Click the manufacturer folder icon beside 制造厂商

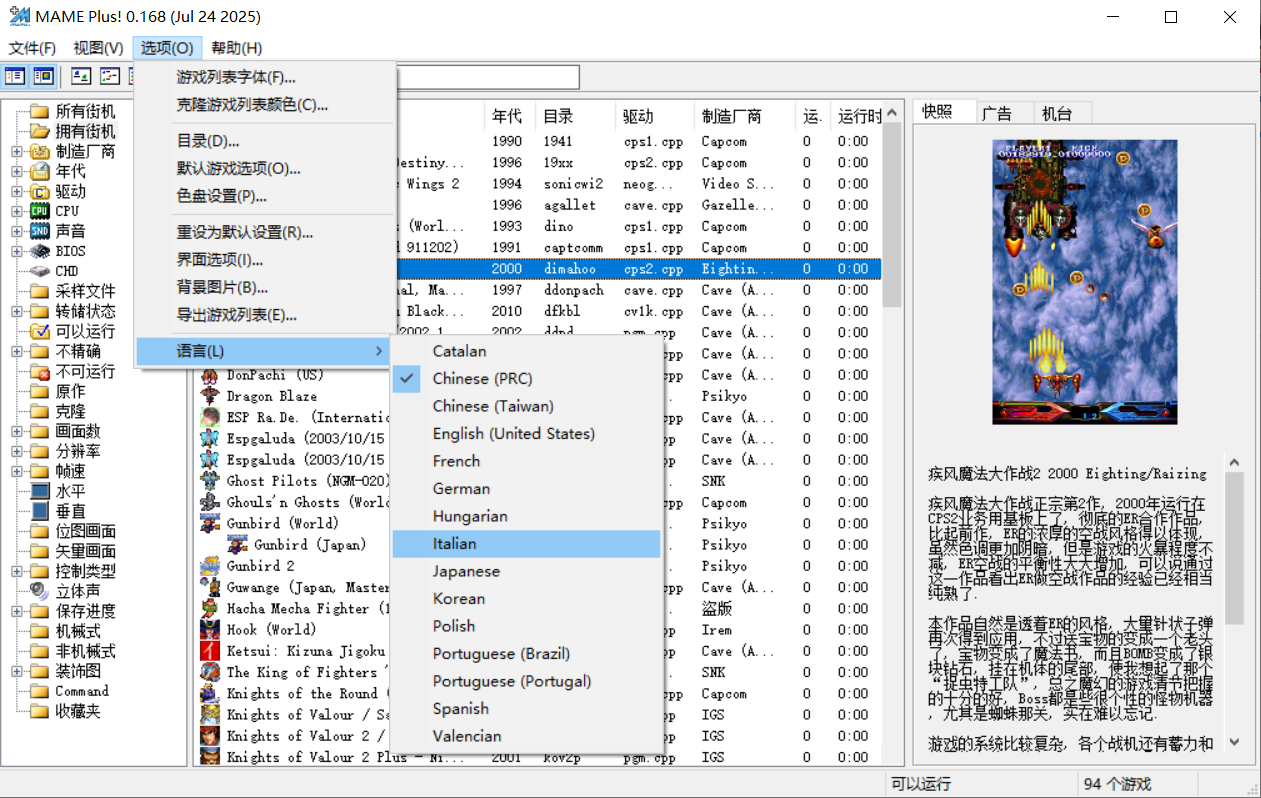(x=39, y=151)
